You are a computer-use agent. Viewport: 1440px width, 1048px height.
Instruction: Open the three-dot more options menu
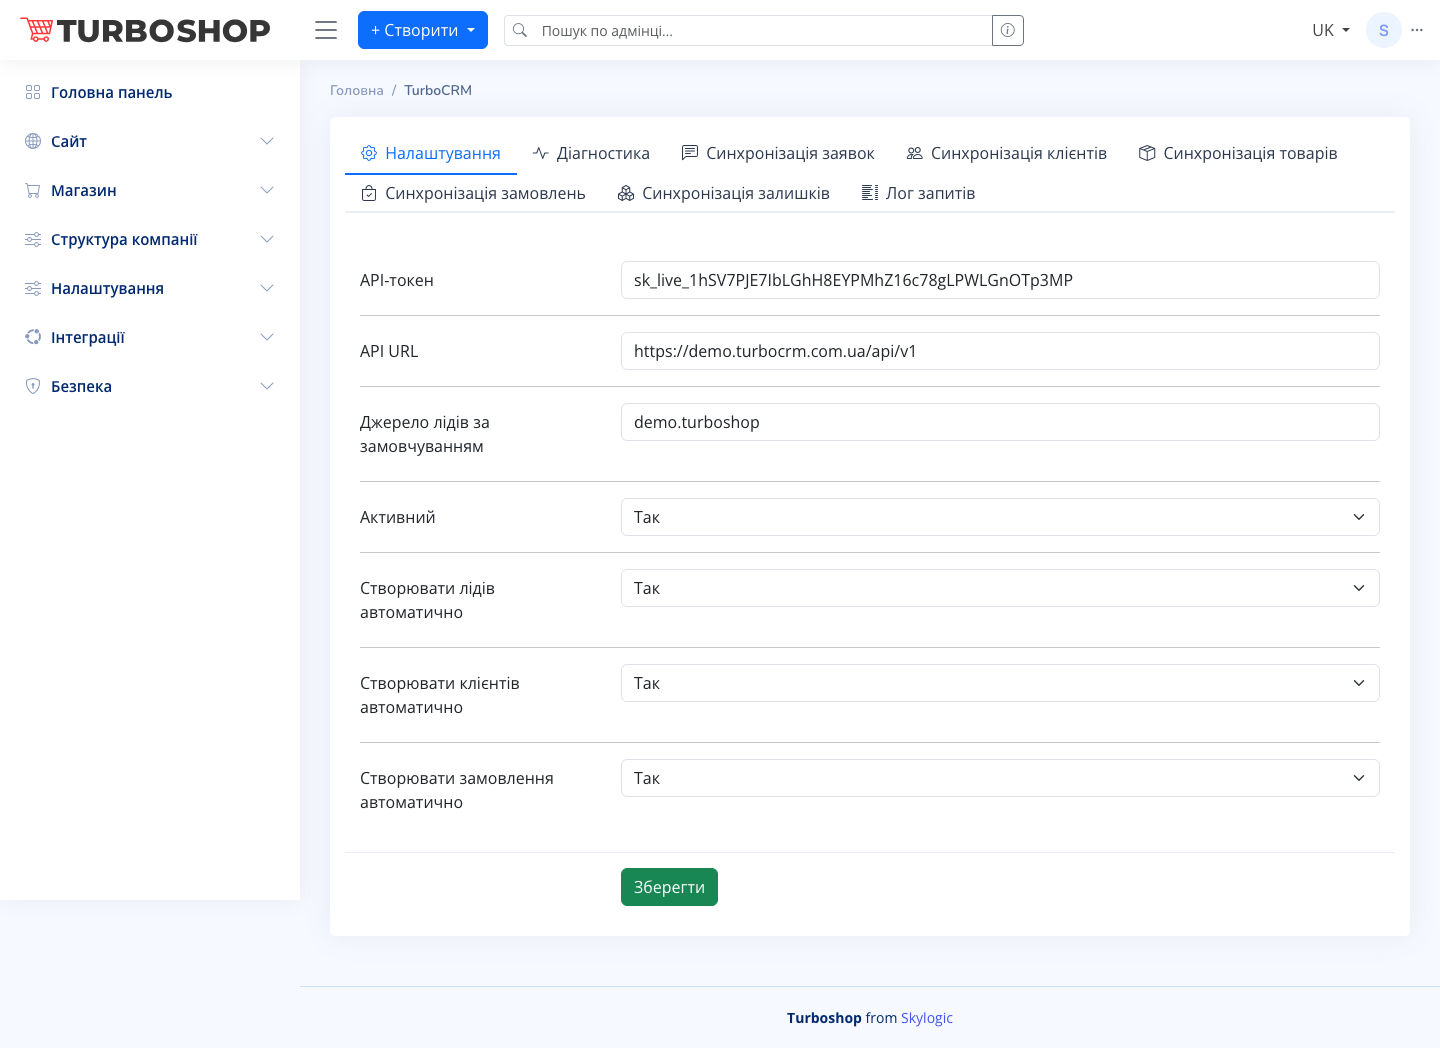click(x=1417, y=30)
